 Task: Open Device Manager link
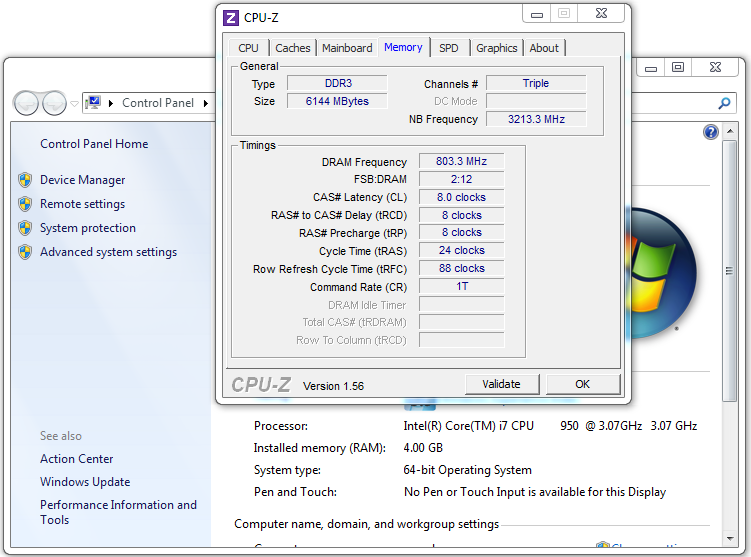click(x=82, y=180)
